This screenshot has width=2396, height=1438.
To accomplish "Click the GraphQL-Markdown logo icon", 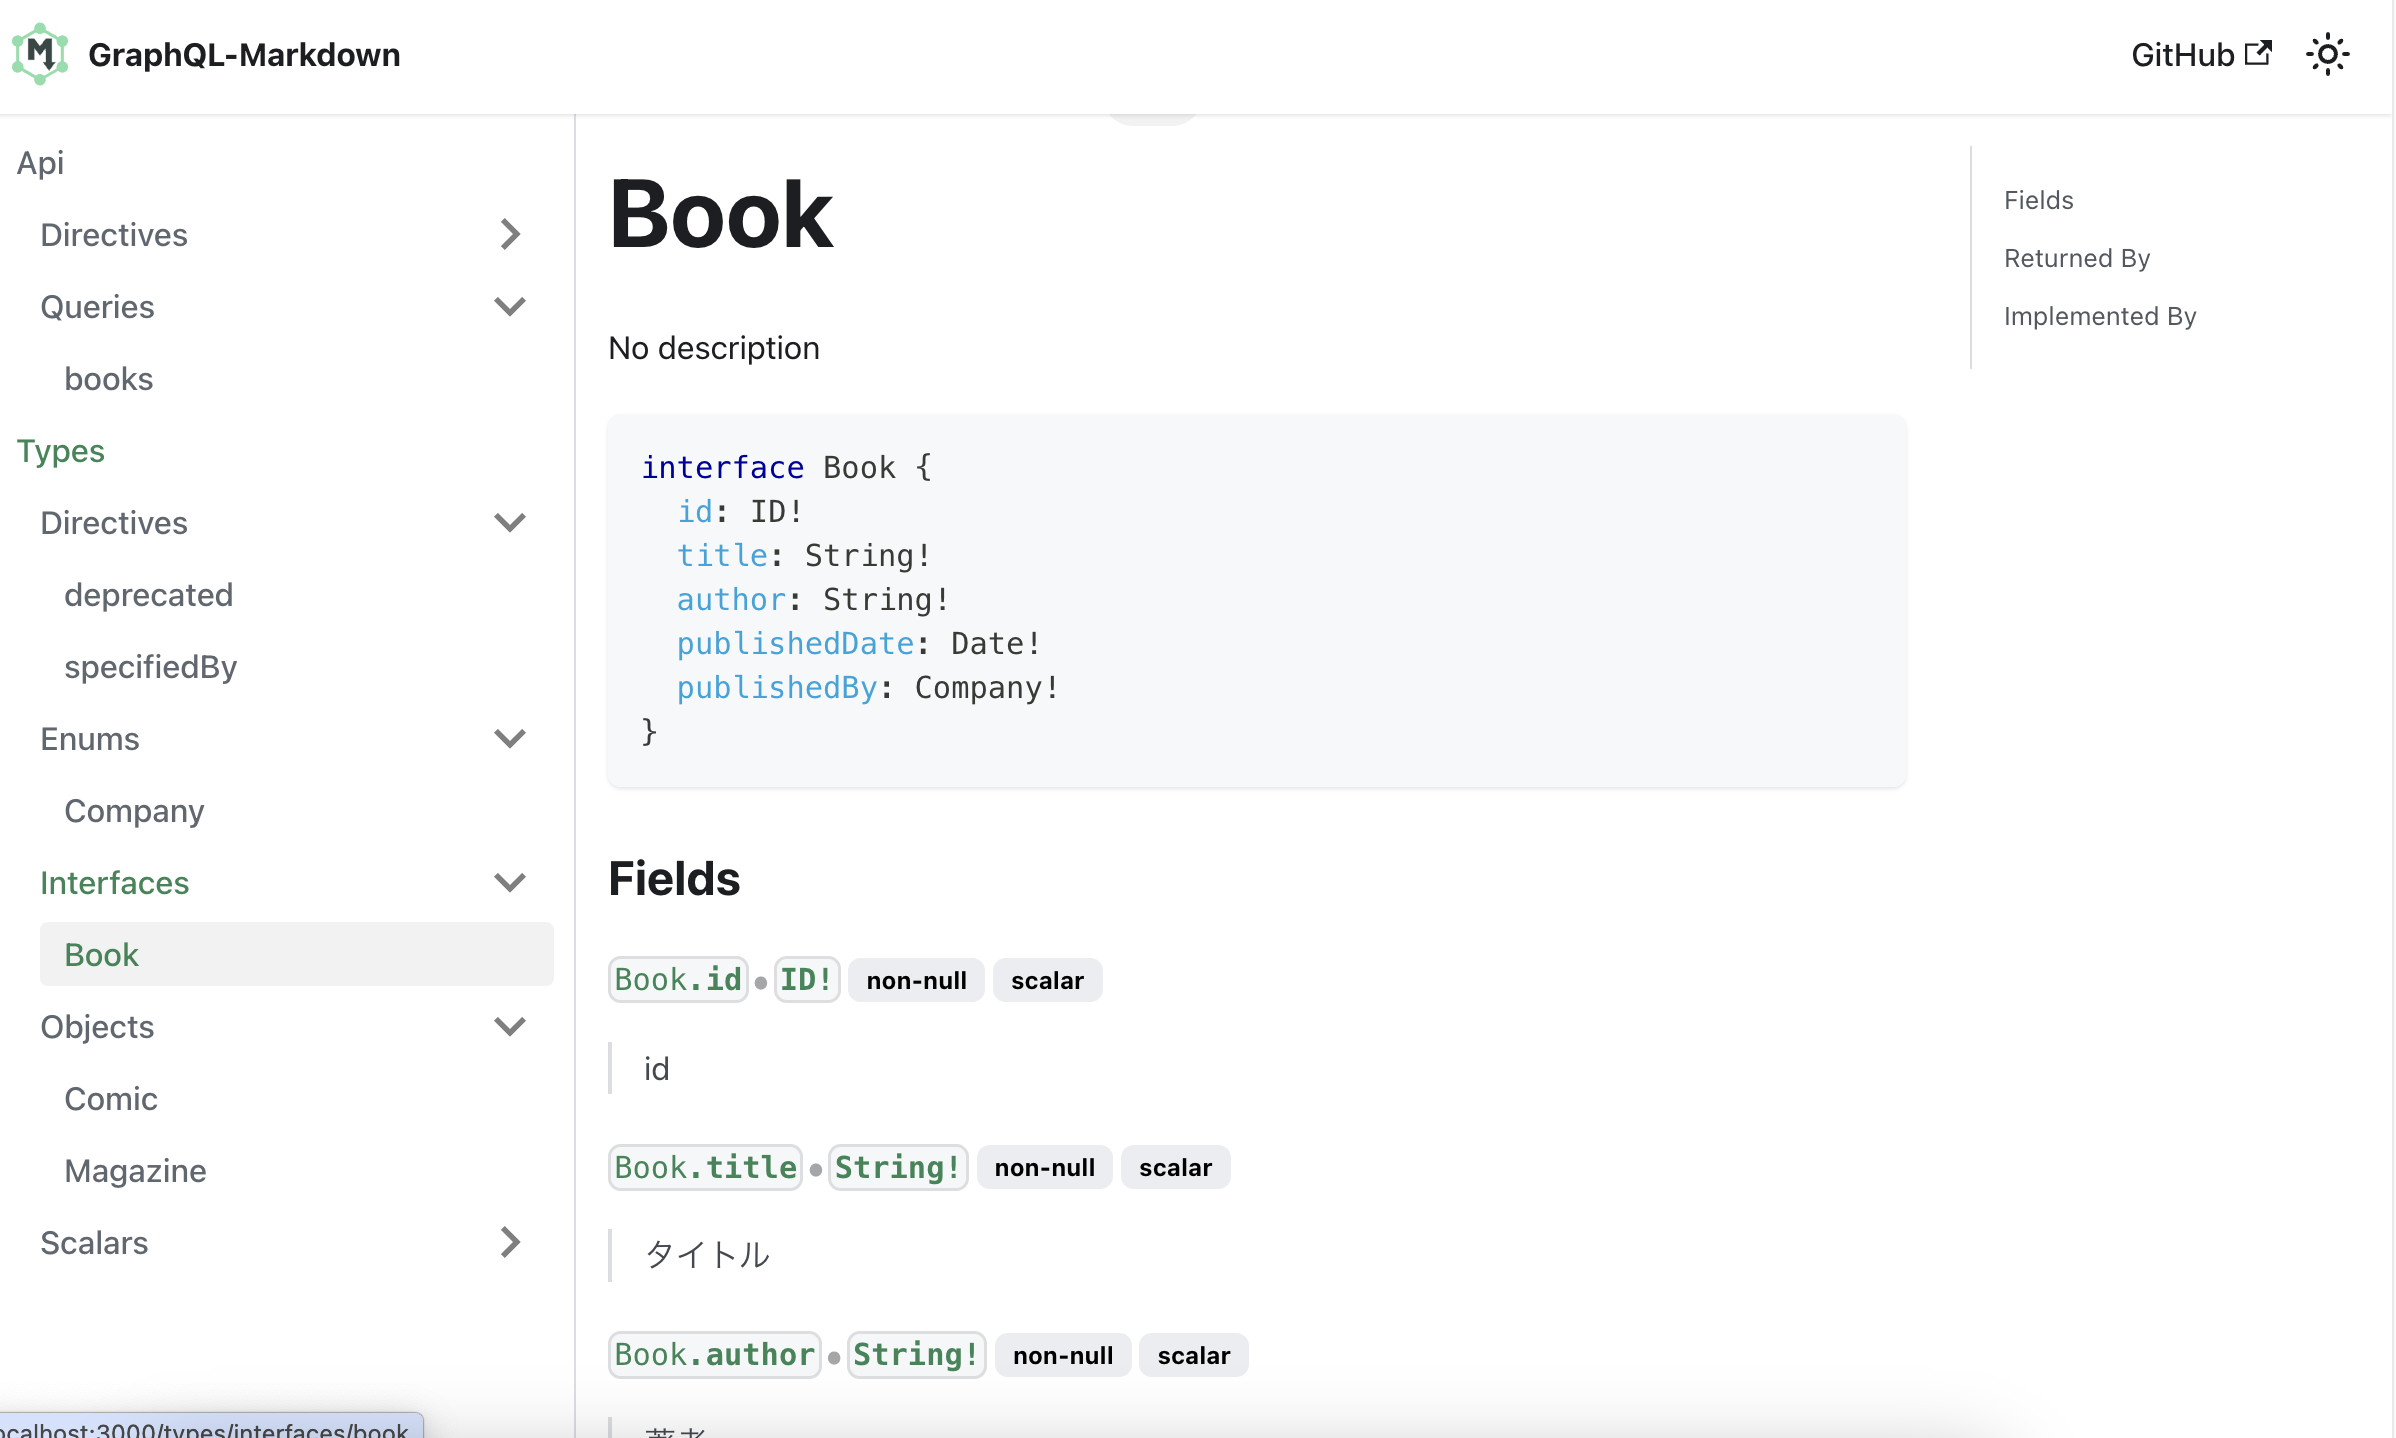I will click(x=40, y=54).
